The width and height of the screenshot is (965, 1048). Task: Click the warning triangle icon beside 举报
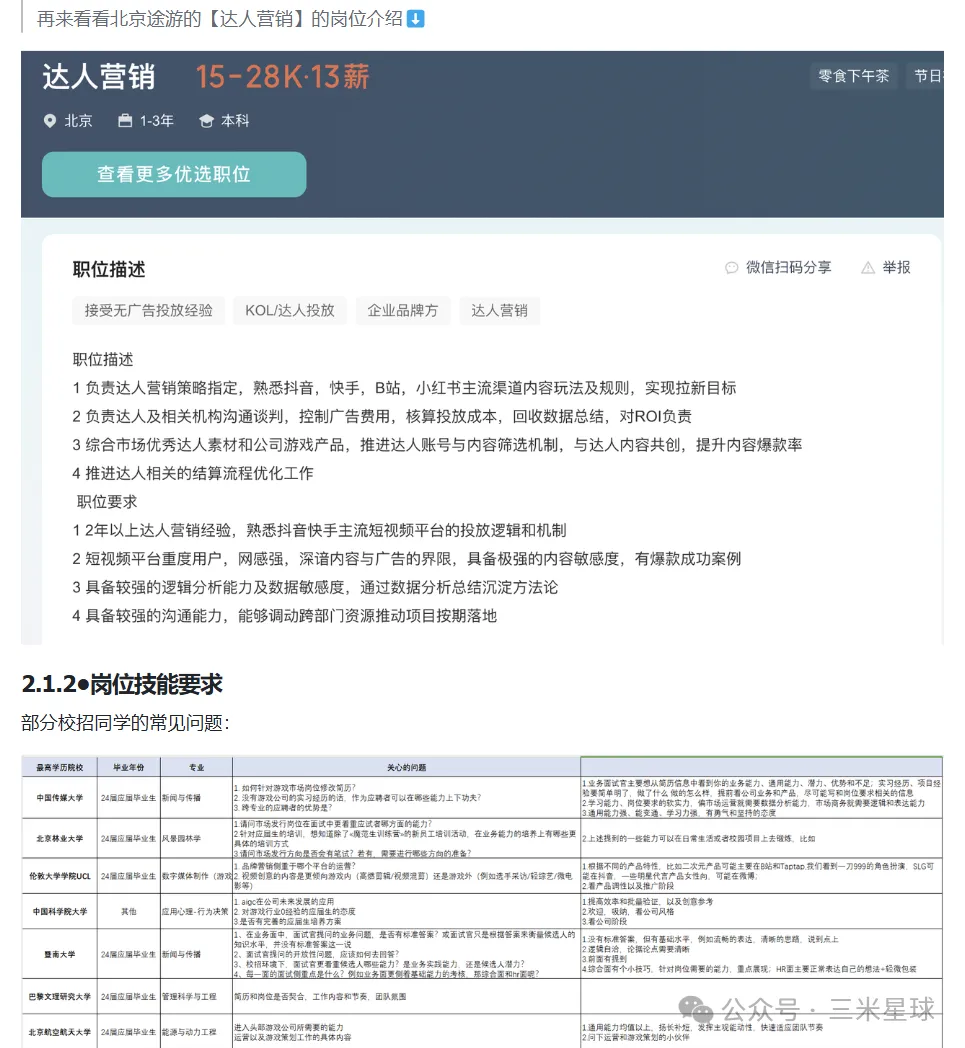[x=867, y=268]
